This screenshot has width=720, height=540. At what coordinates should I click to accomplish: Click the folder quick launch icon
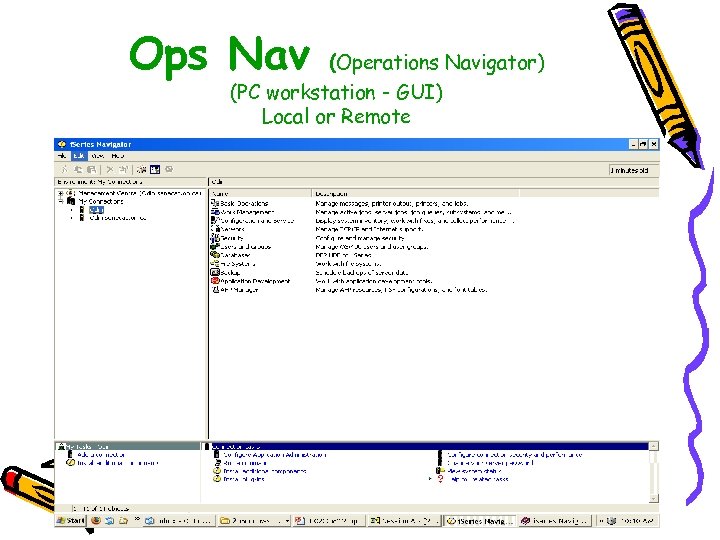click(123, 521)
